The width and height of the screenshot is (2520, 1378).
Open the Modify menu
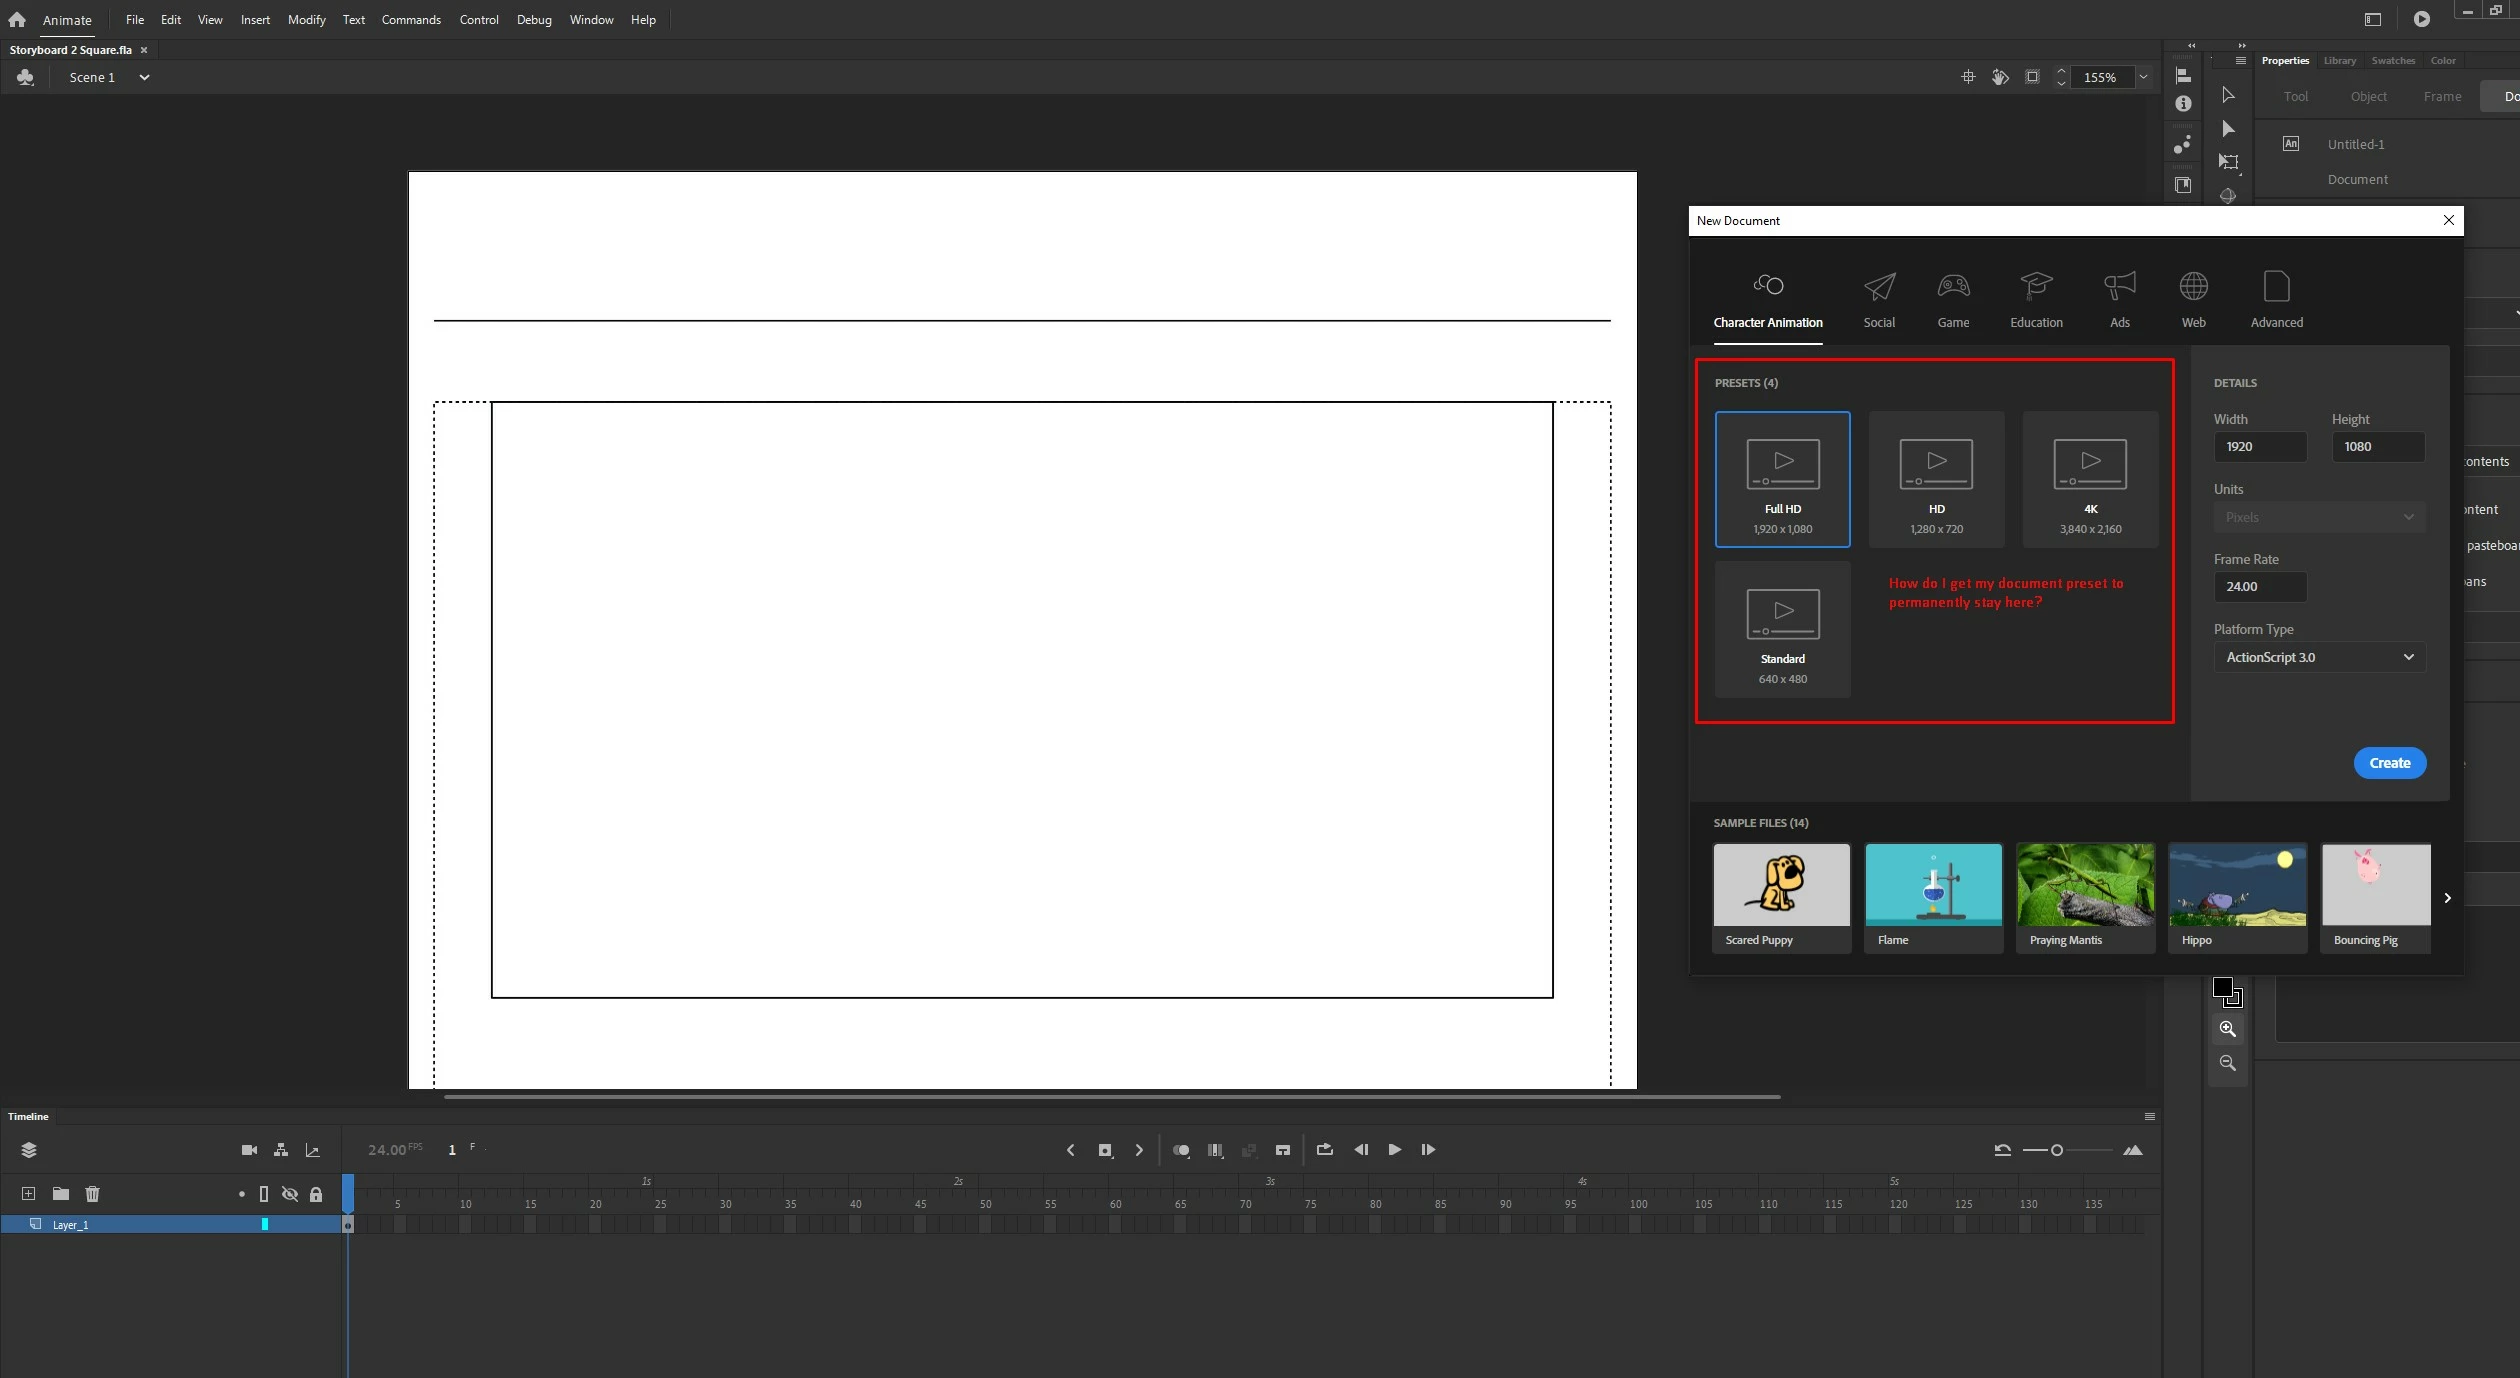[x=306, y=20]
